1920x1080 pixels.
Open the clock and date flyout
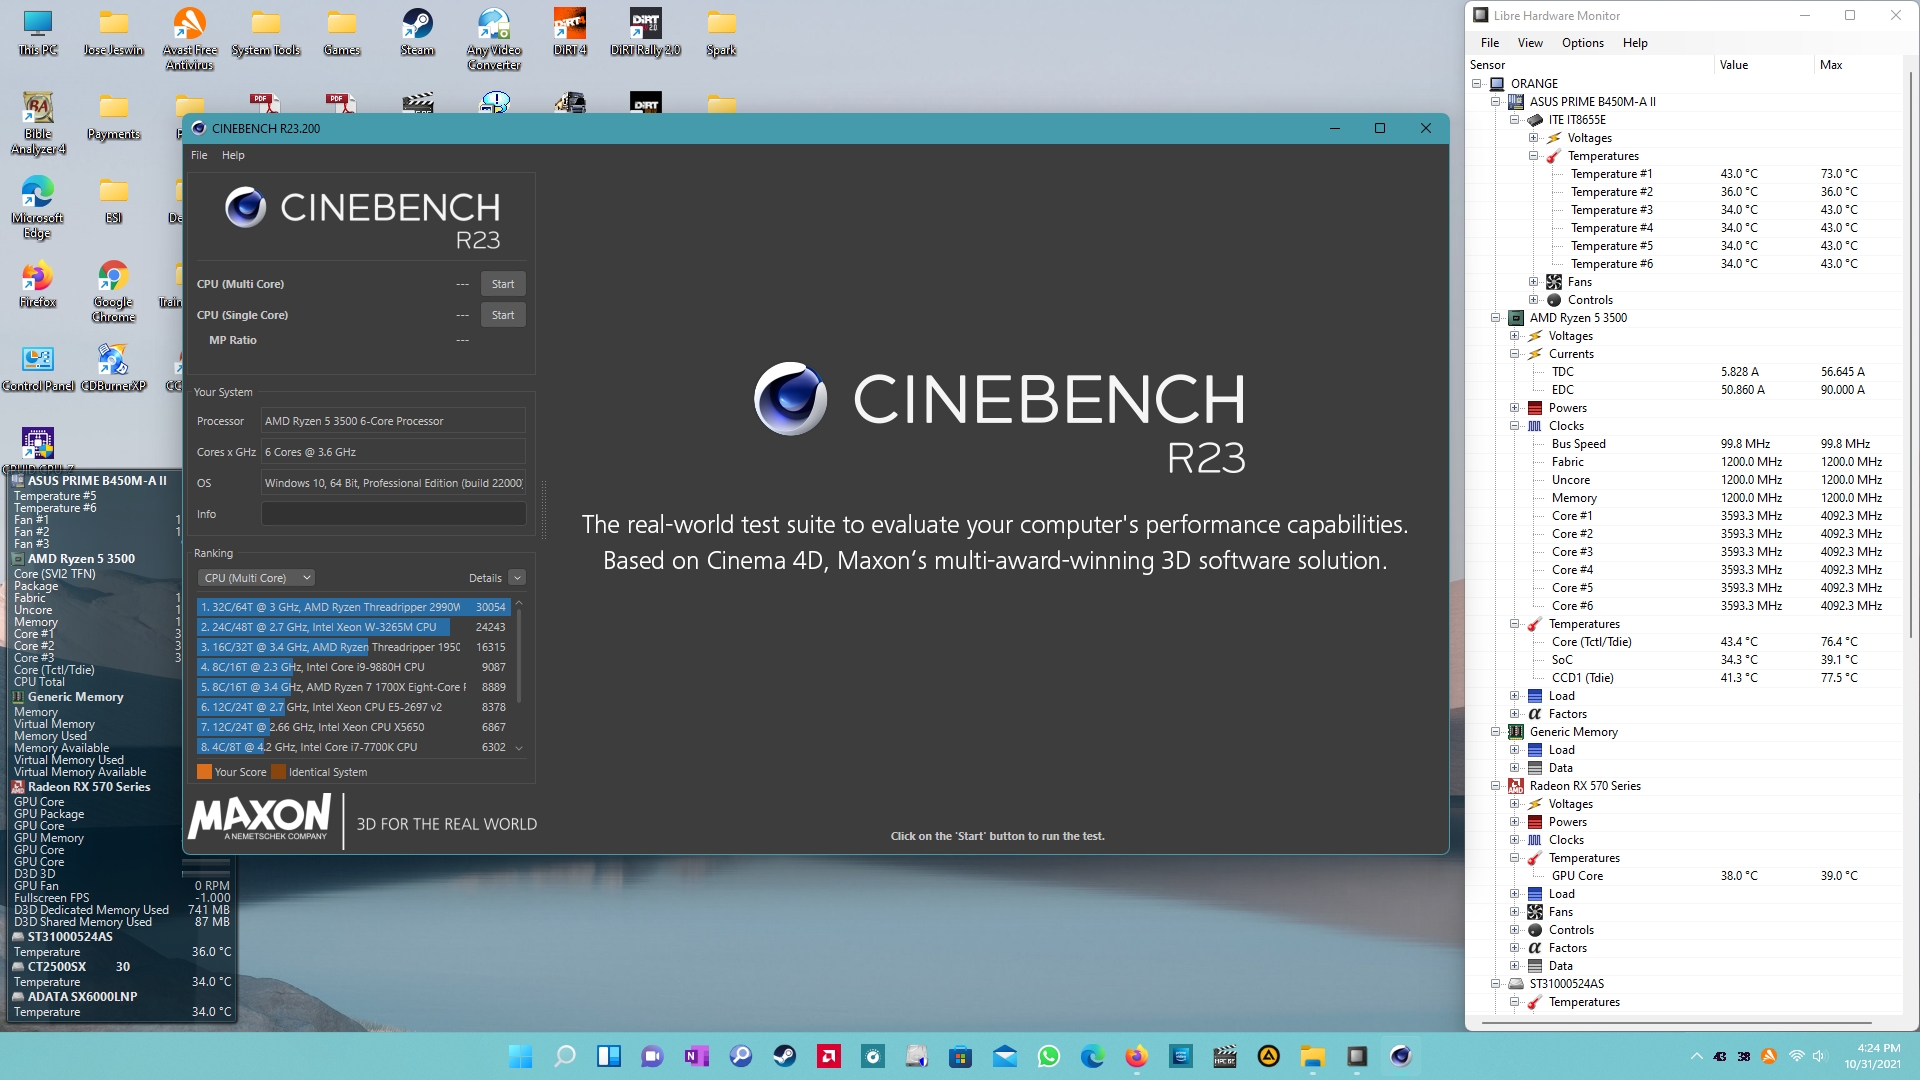pos(1873,1056)
